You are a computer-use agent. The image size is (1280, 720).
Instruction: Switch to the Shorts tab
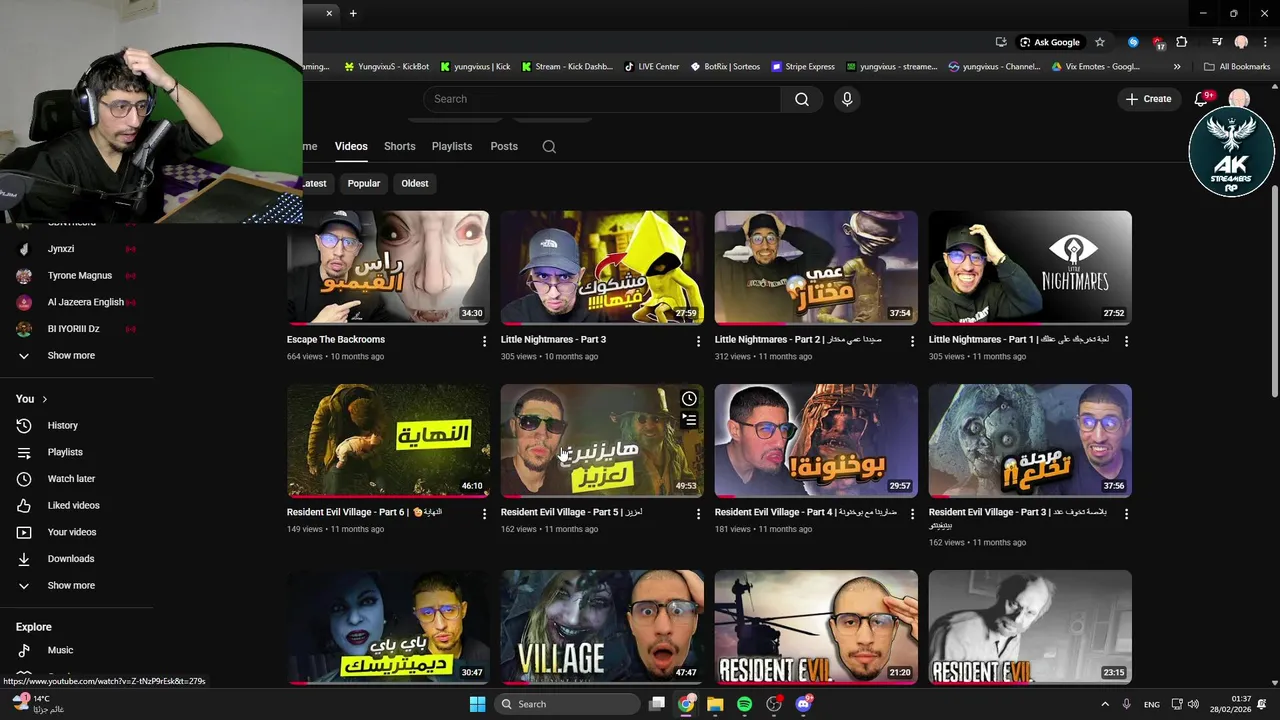click(x=400, y=146)
